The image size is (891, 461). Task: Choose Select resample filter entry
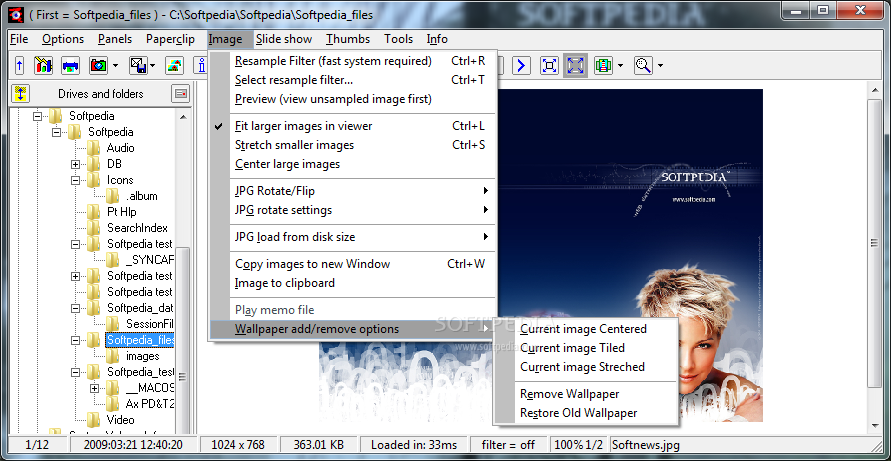coord(352,80)
